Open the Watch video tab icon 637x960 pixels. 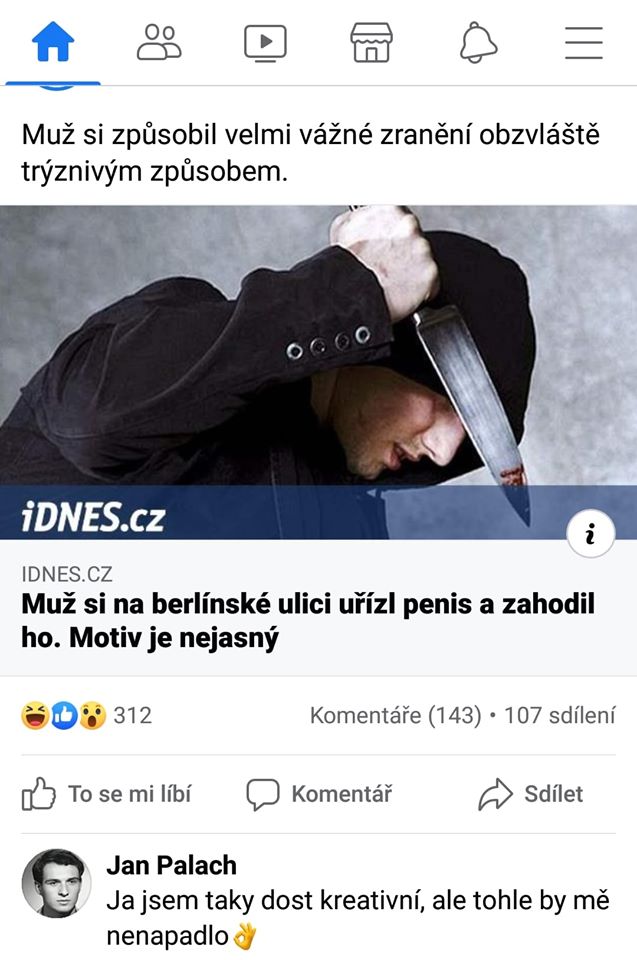(x=265, y=43)
